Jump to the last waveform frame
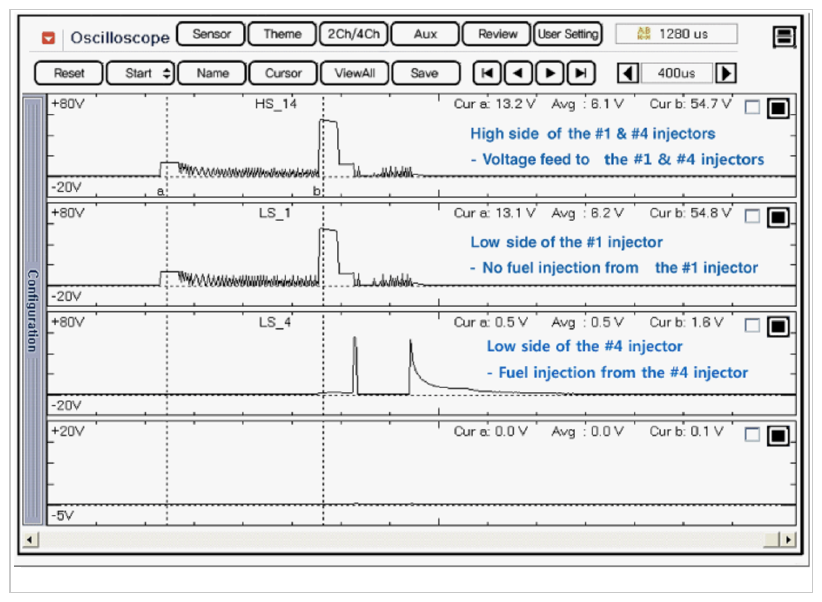Viewport: 822px width, 602px height. coord(581,73)
